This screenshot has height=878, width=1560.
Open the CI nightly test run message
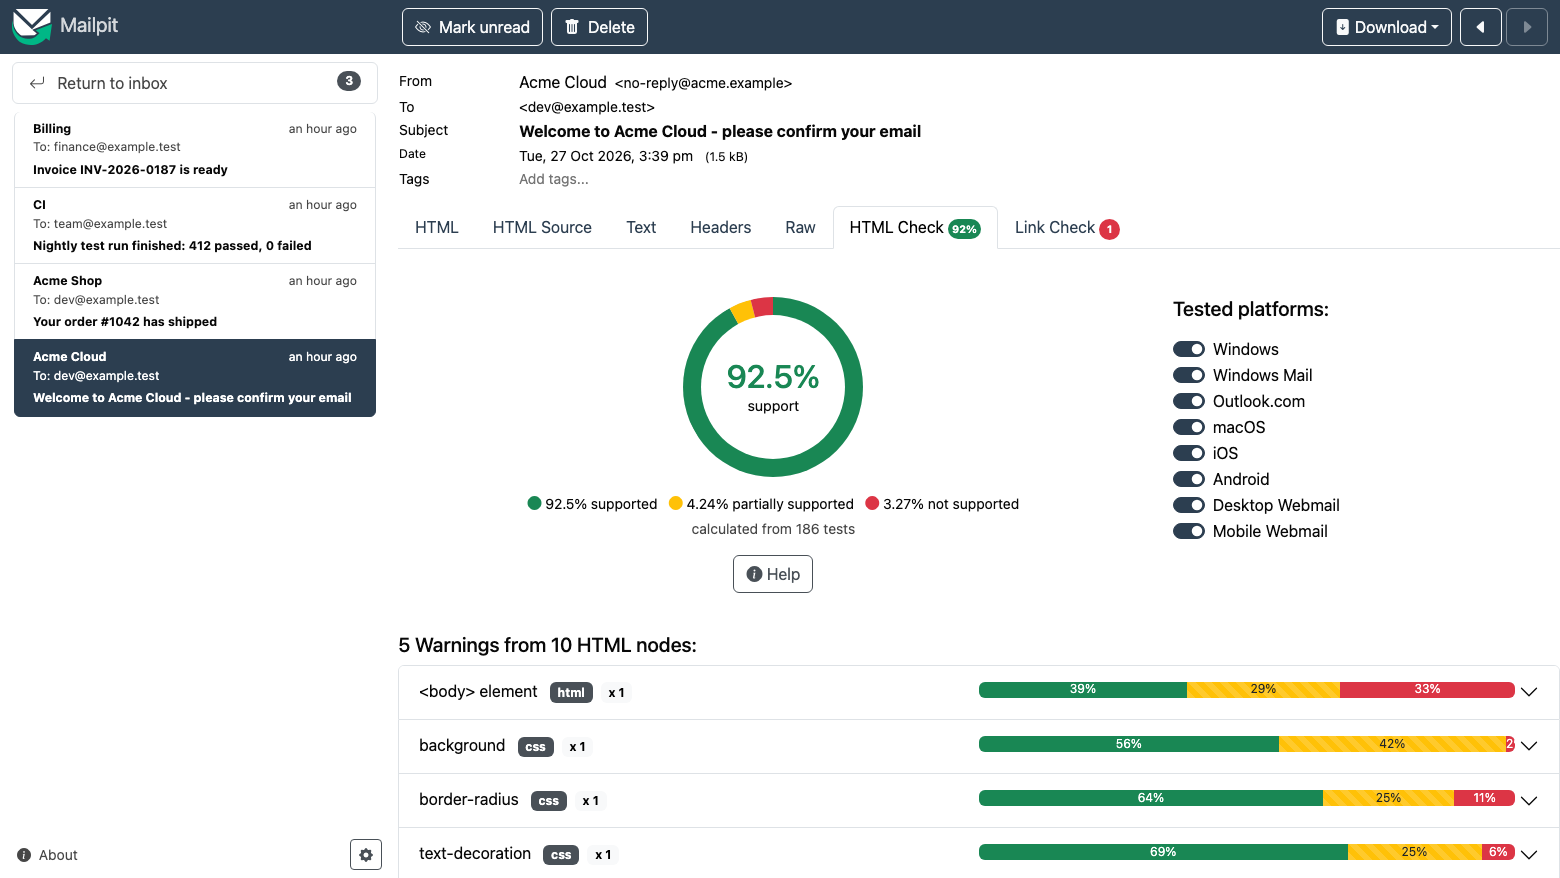tap(195, 225)
